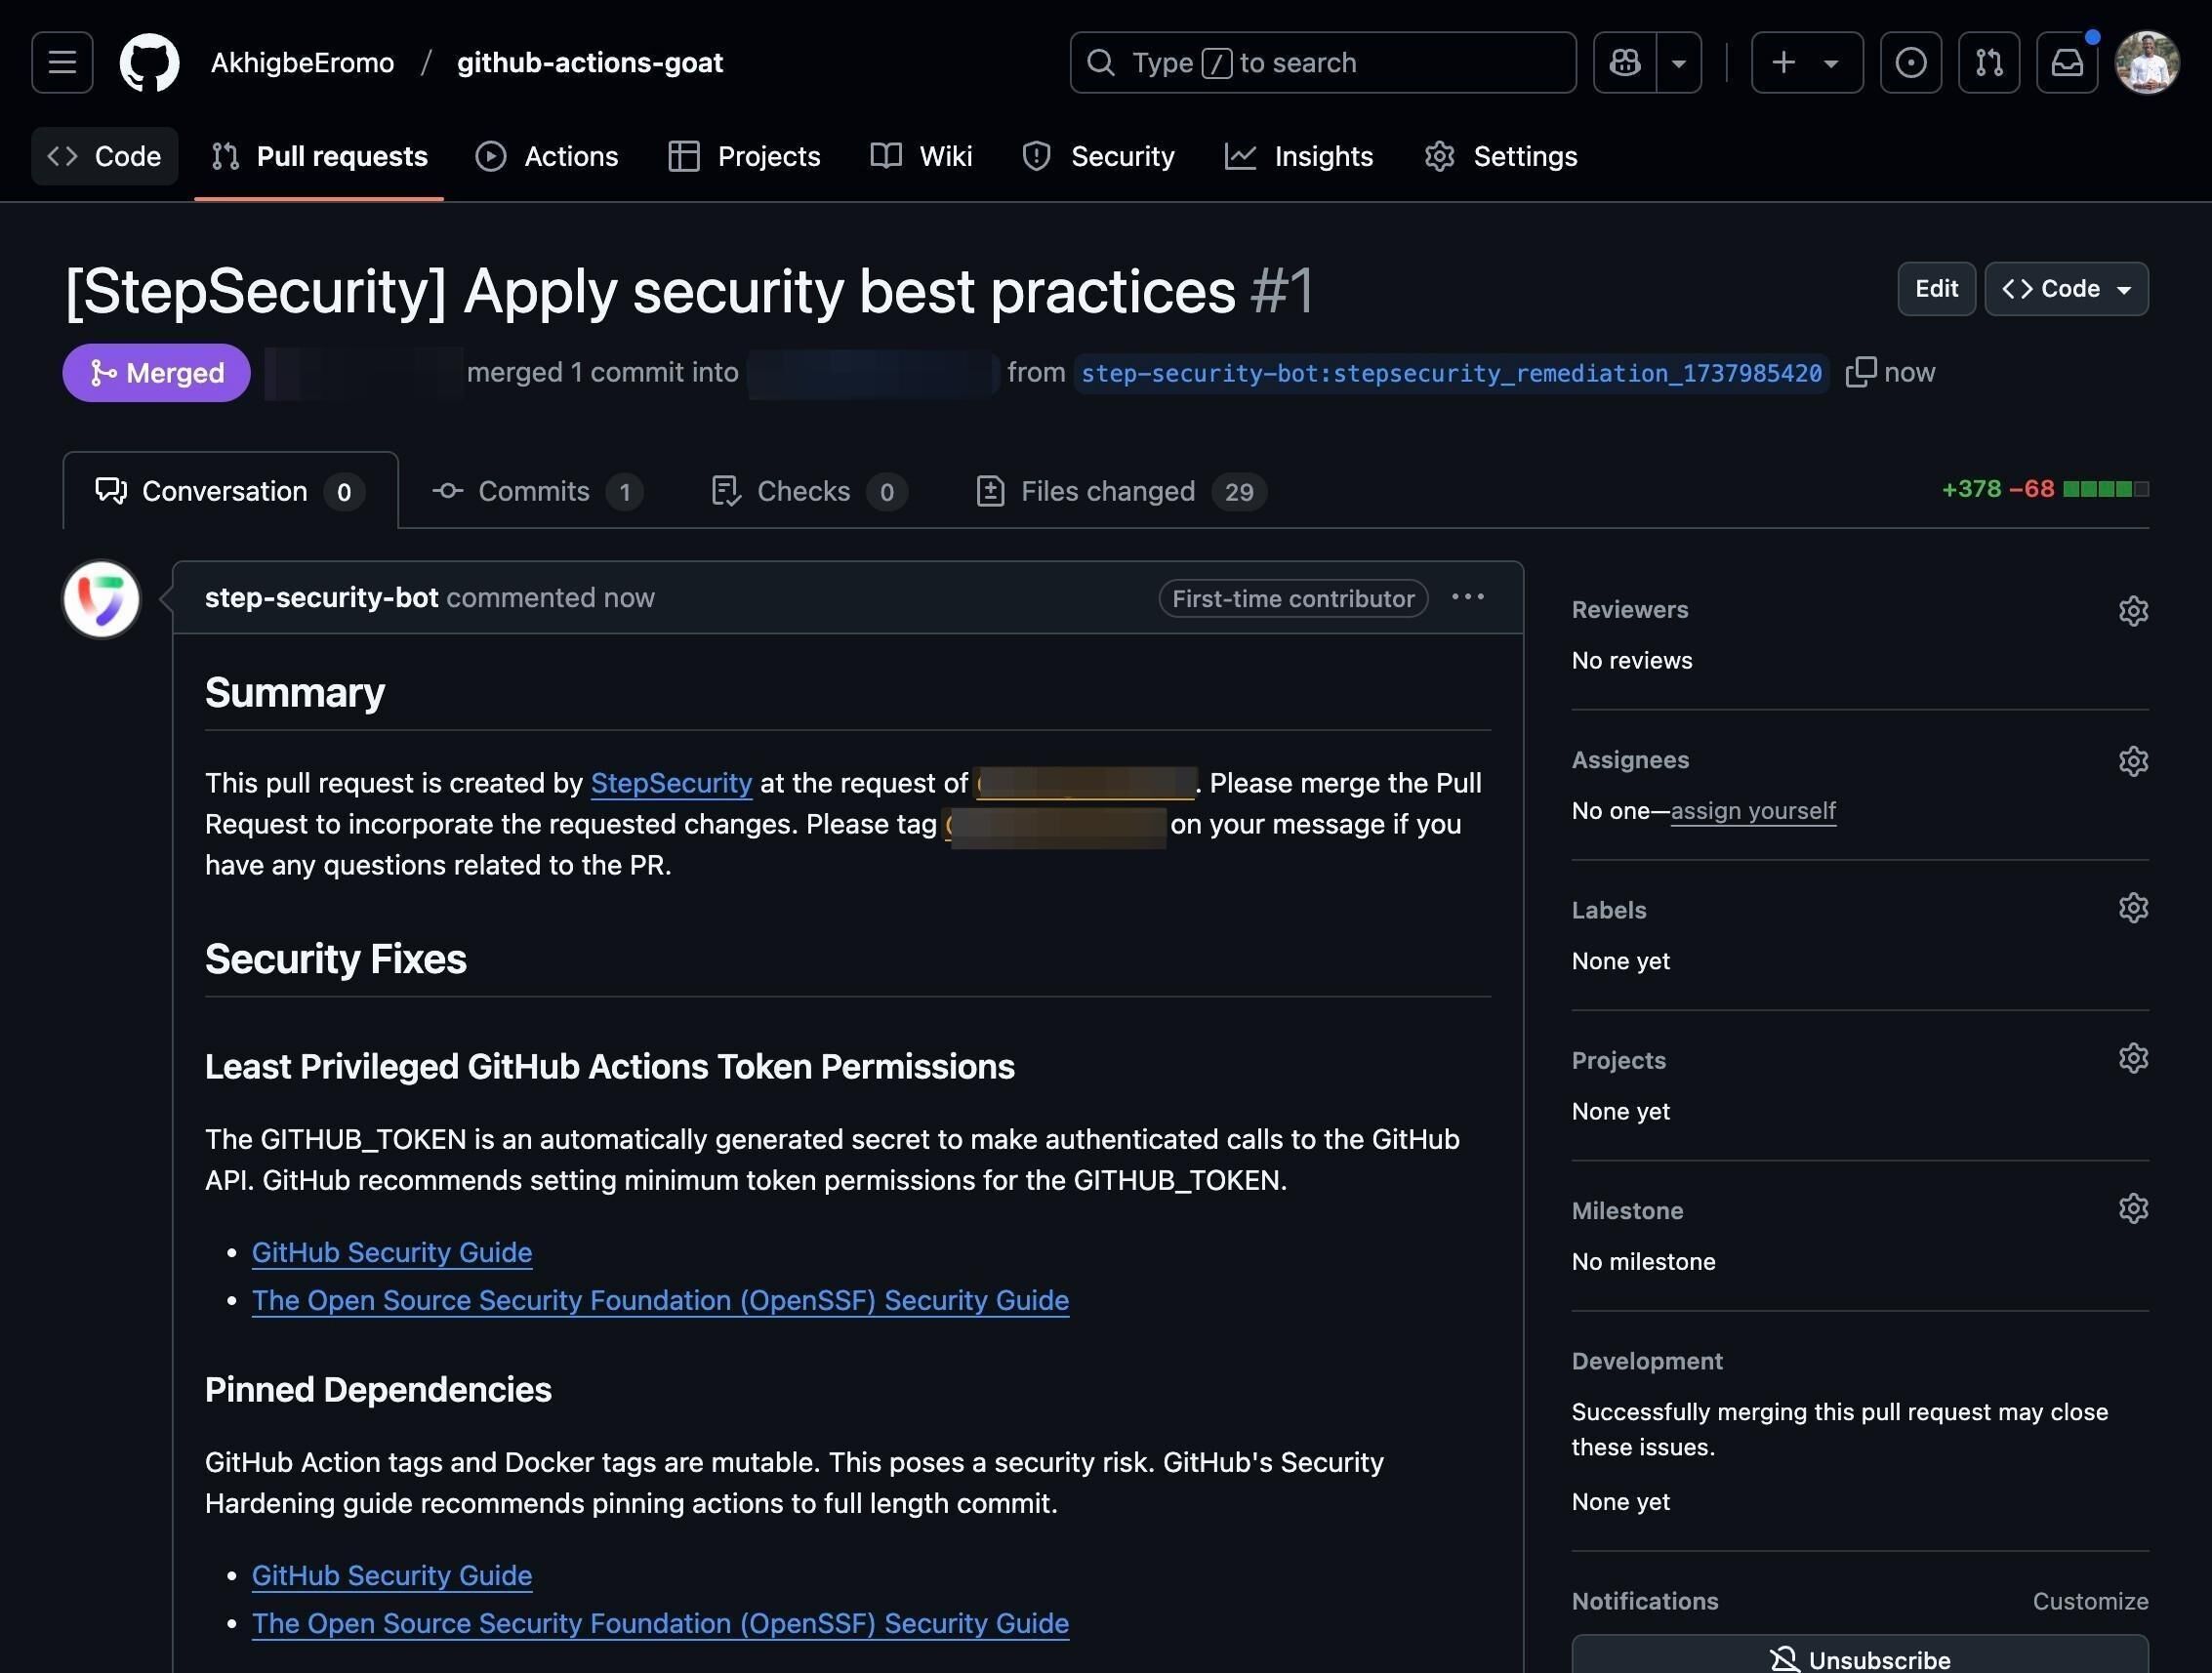Image resolution: width=2212 pixels, height=1673 pixels.
Task: Switch to Pull requests tab
Action: [x=319, y=156]
